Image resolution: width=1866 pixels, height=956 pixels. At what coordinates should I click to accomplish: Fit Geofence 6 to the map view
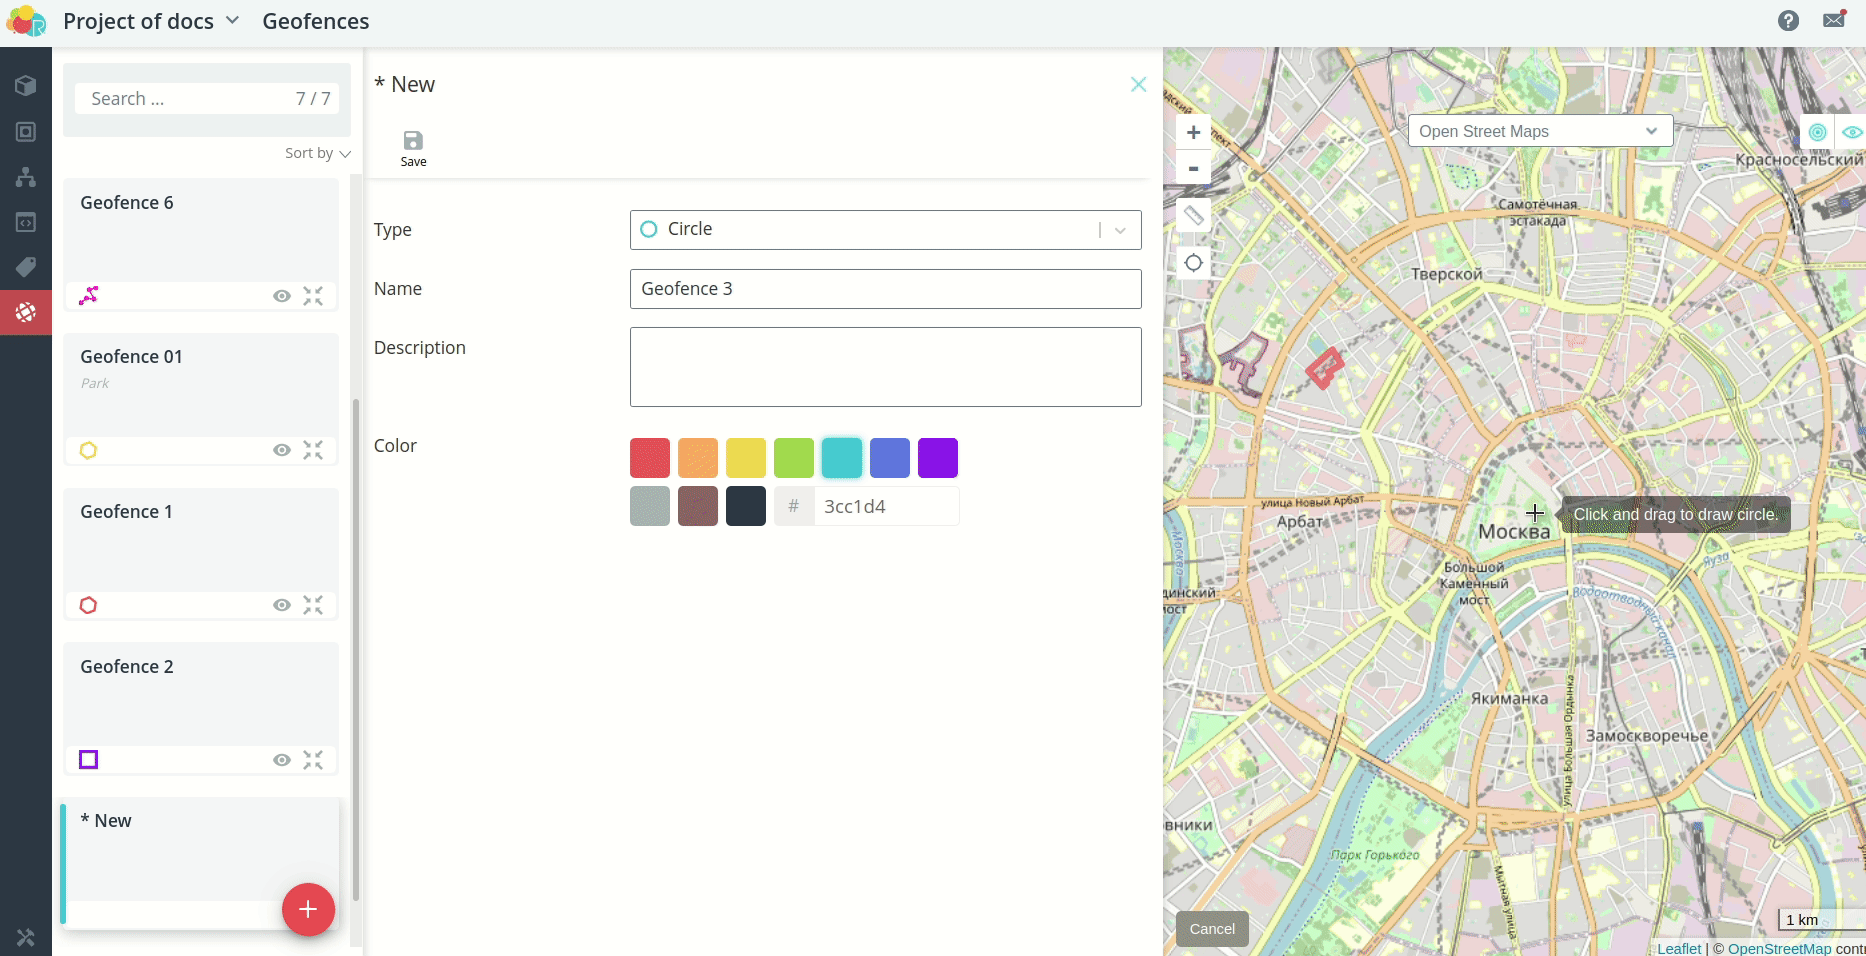[313, 296]
